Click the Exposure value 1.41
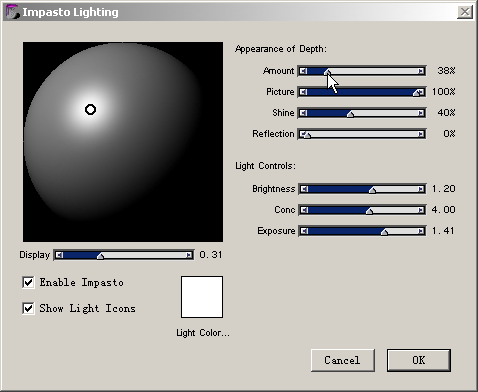 point(443,231)
